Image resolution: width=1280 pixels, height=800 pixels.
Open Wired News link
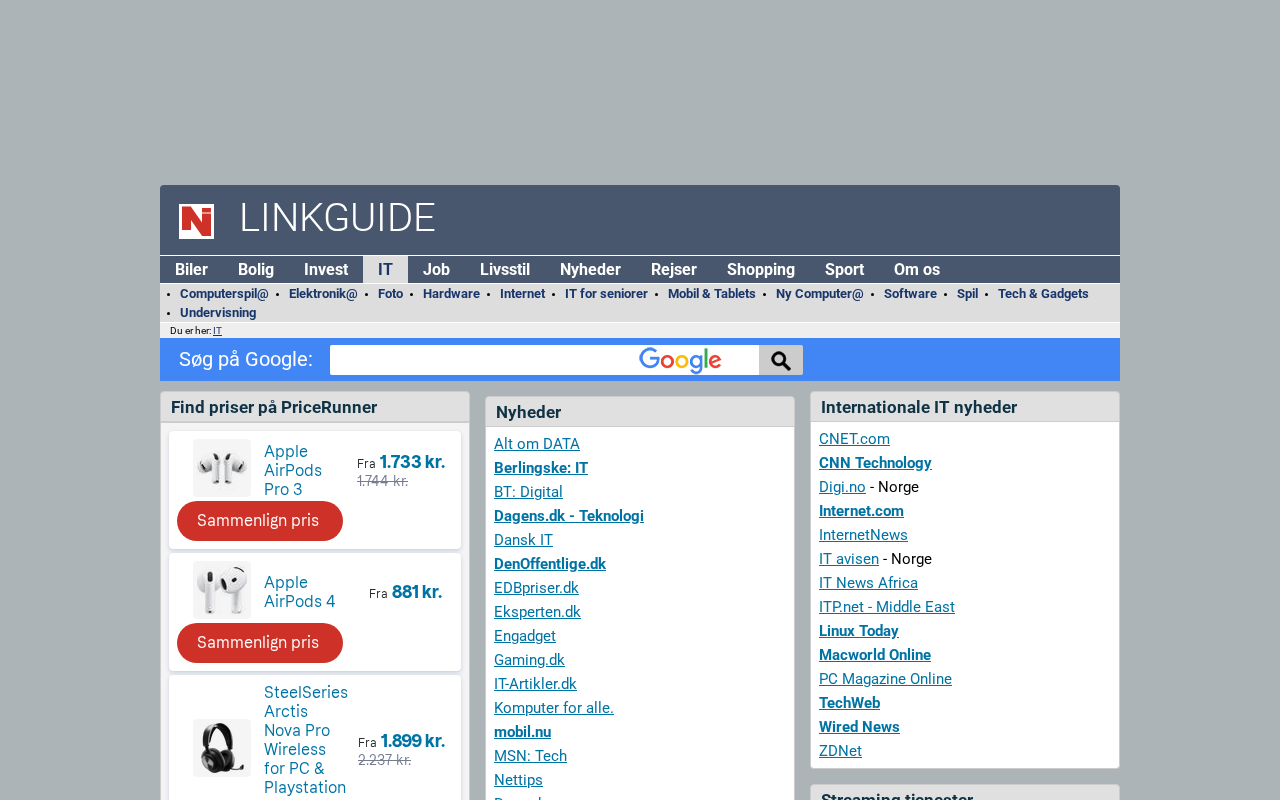click(859, 727)
